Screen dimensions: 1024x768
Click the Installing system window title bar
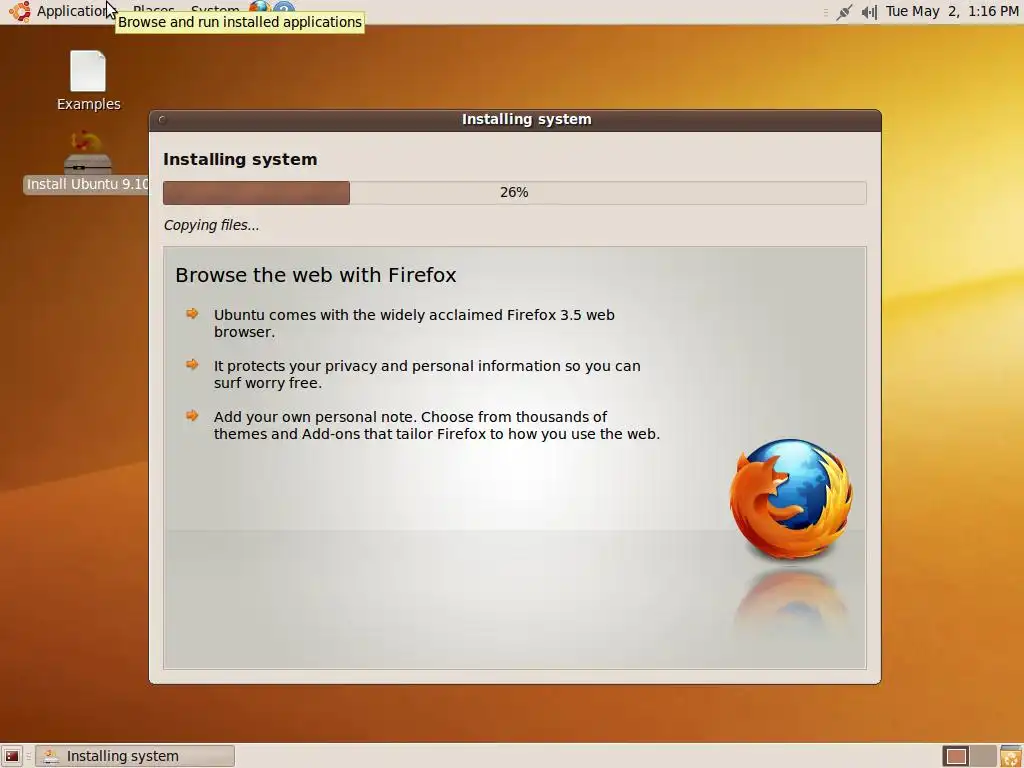515,120
